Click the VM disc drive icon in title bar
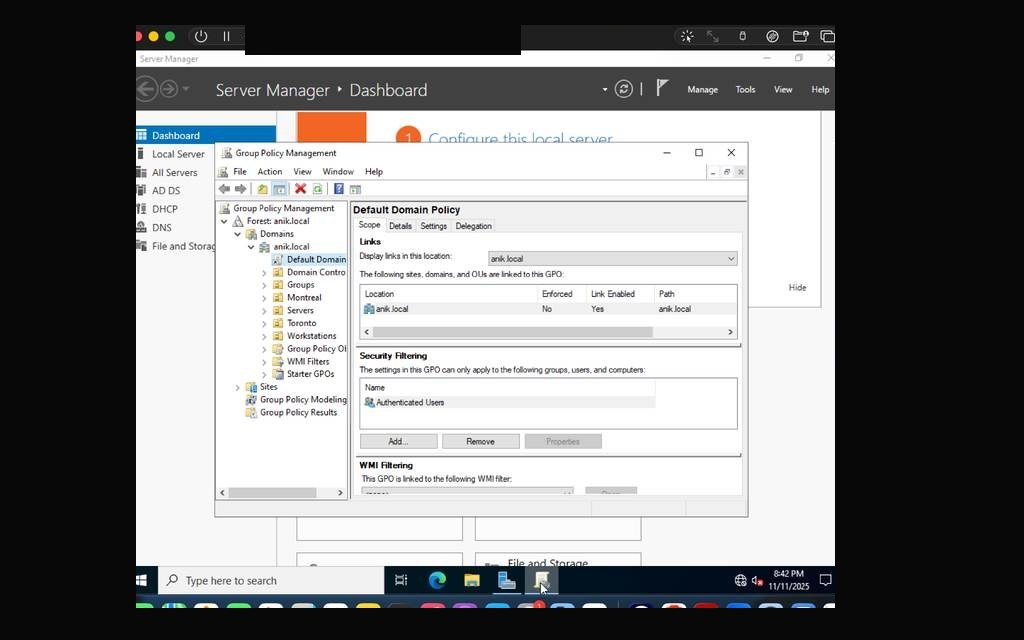1024x640 pixels. [x=772, y=37]
